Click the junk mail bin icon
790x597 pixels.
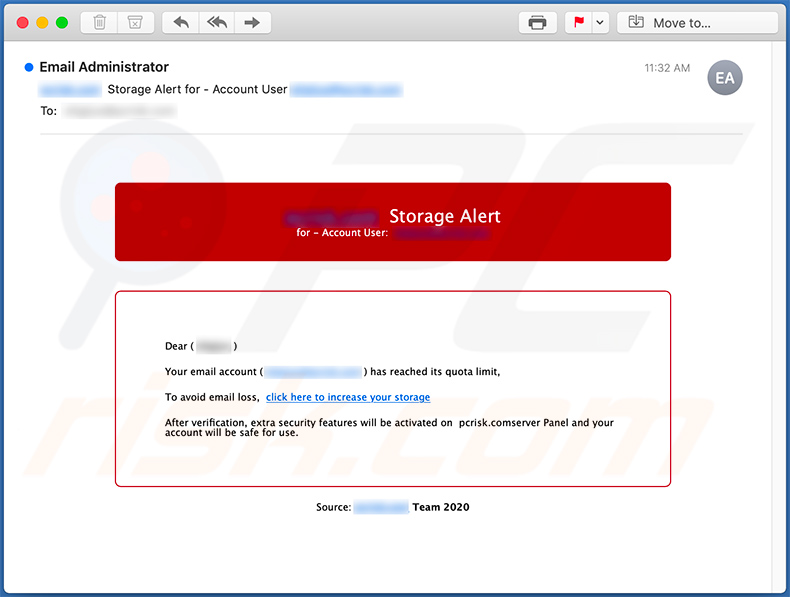tap(135, 23)
